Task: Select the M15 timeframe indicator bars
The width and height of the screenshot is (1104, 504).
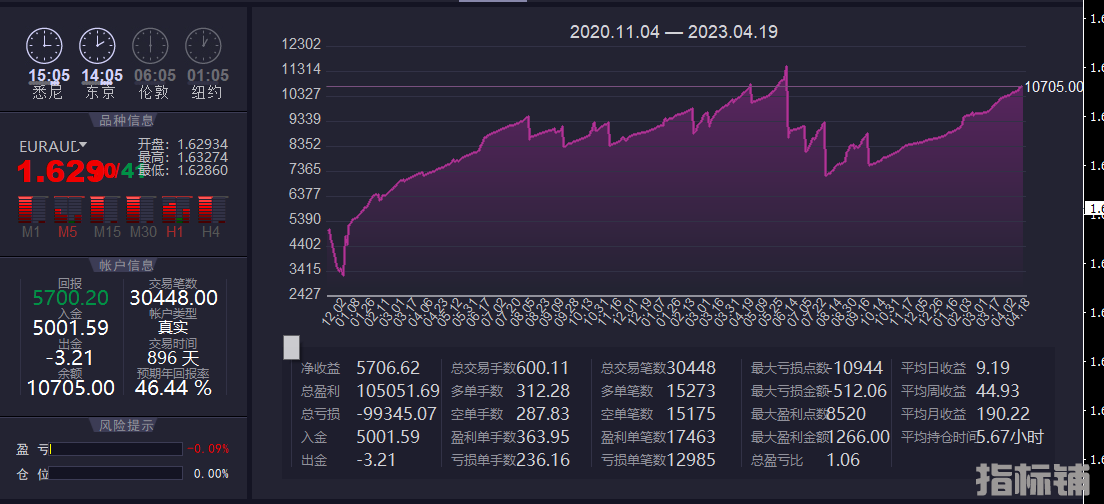Action: coord(103,210)
